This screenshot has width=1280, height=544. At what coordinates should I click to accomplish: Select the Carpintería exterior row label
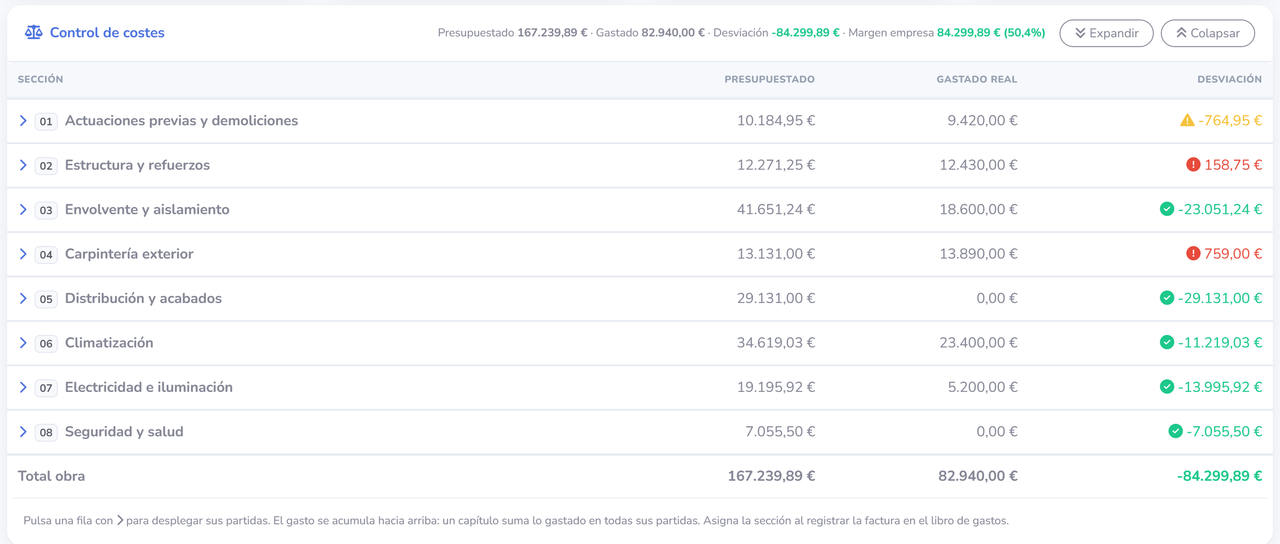pyautogui.click(x=129, y=254)
